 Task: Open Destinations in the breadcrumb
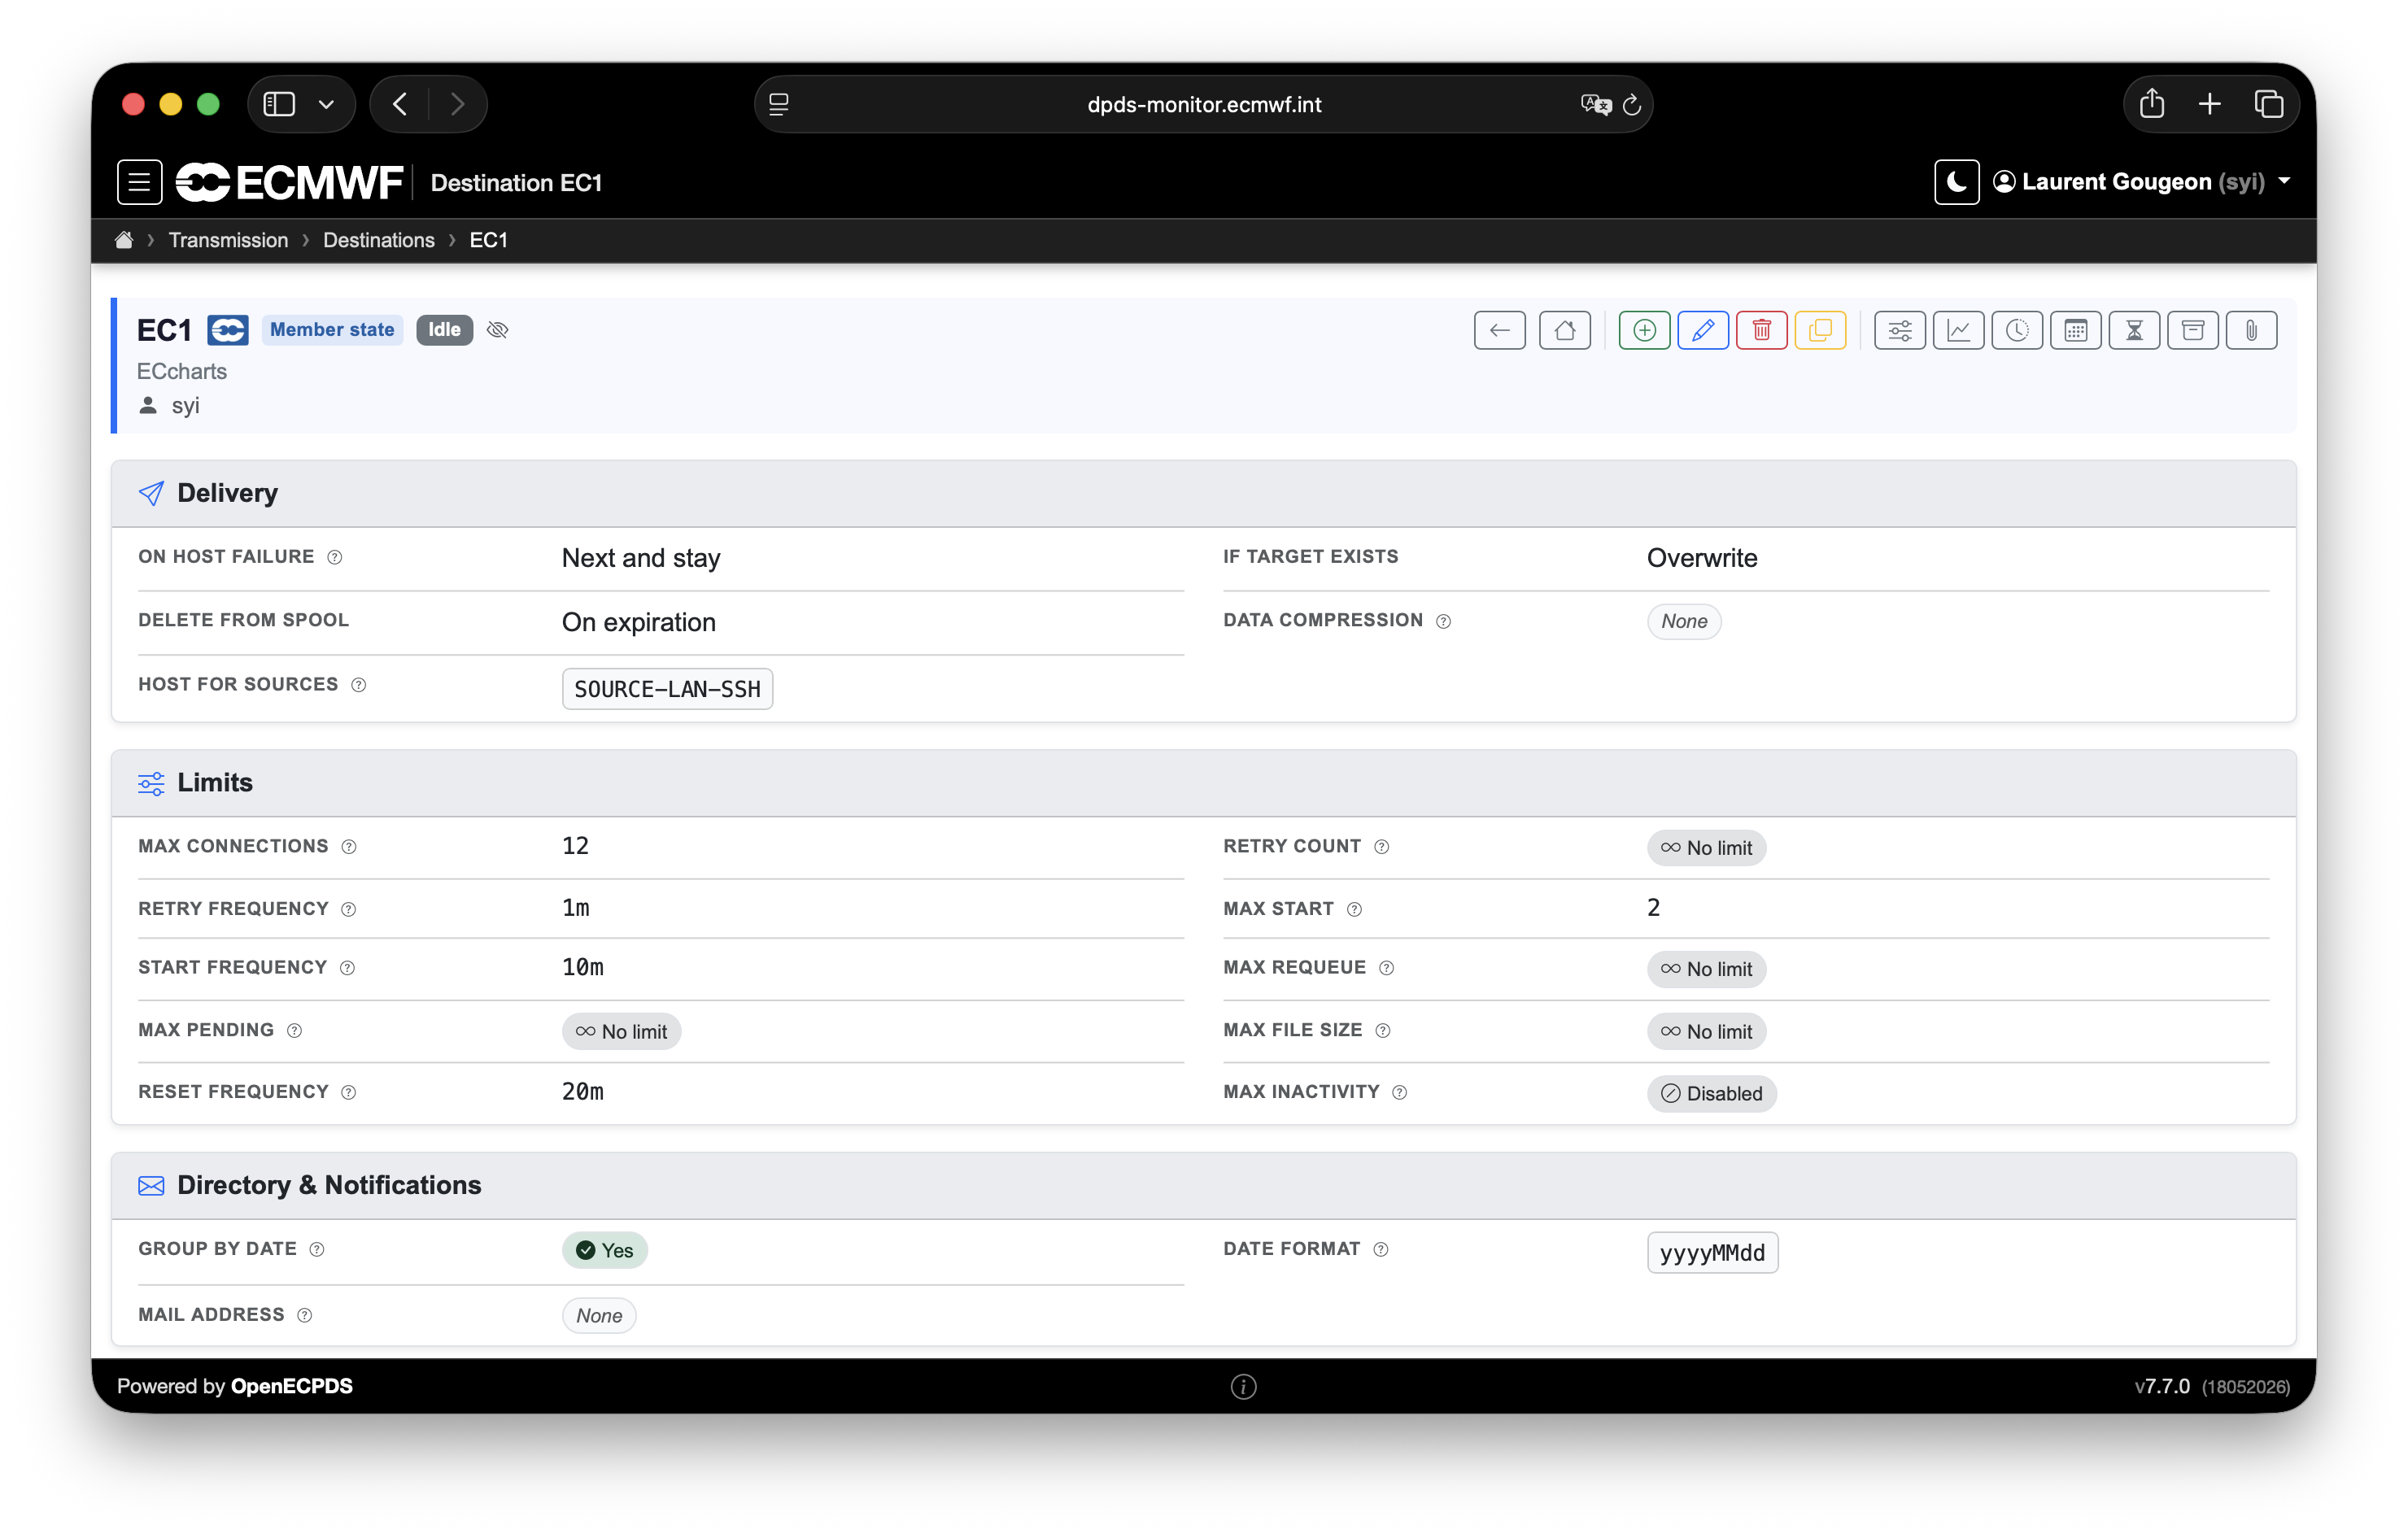[378, 240]
